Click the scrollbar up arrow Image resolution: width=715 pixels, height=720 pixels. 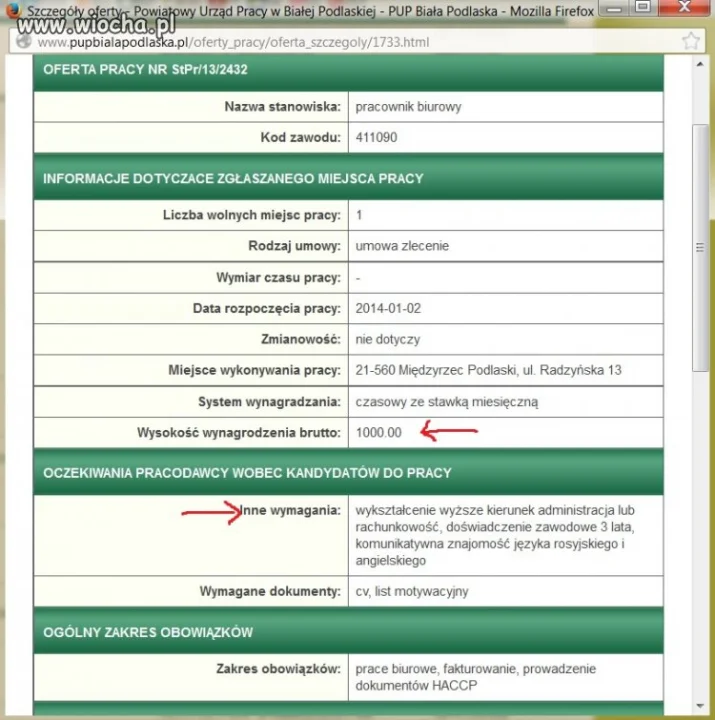[x=700, y=64]
